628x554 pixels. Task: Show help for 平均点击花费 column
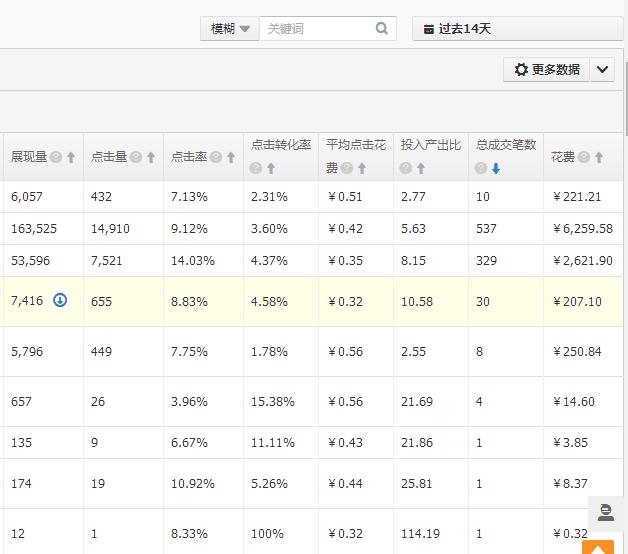pos(347,168)
